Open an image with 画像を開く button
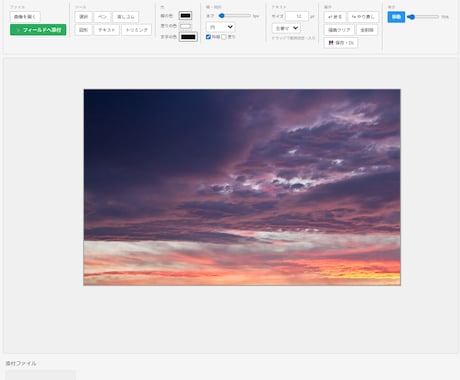Viewport: 460px width, 380px height. click(25, 17)
